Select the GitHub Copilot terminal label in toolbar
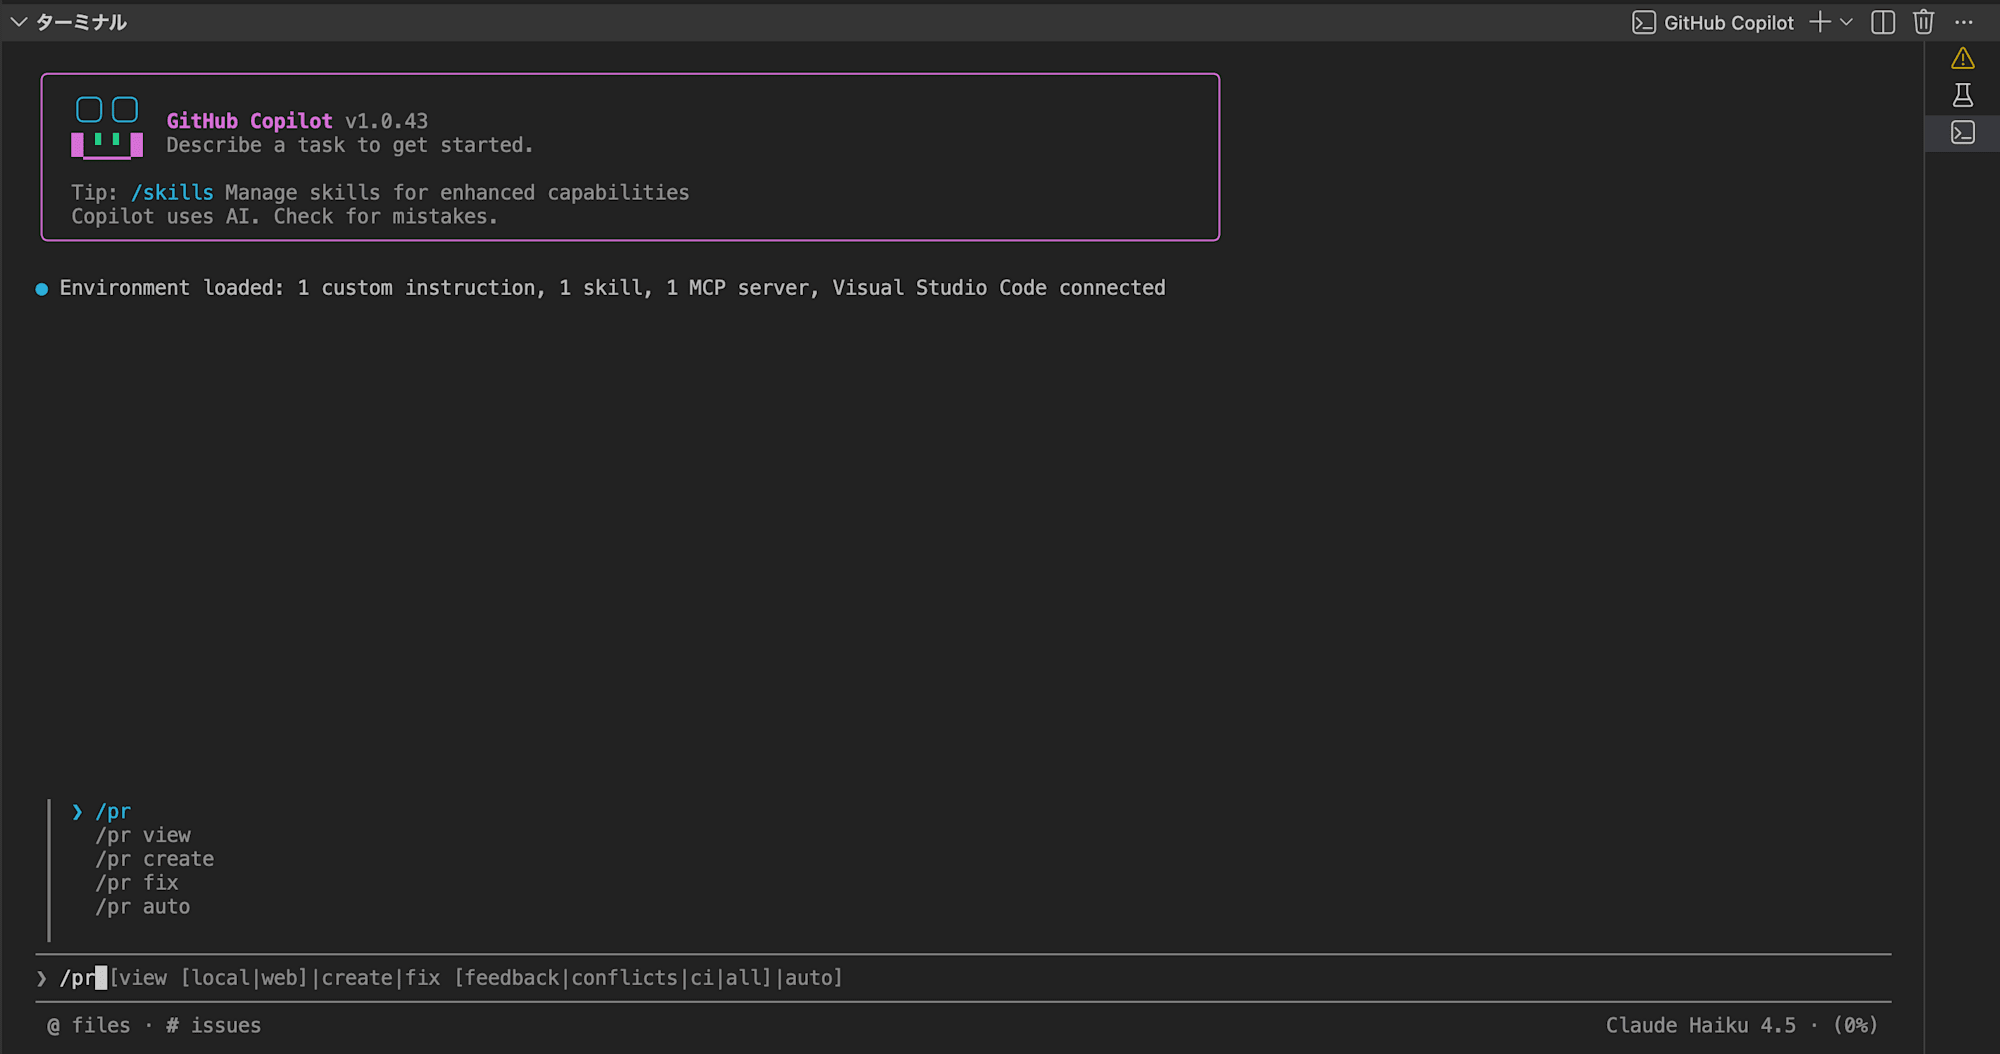Image resolution: width=2000 pixels, height=1054 pixels. pos(1728,22)
